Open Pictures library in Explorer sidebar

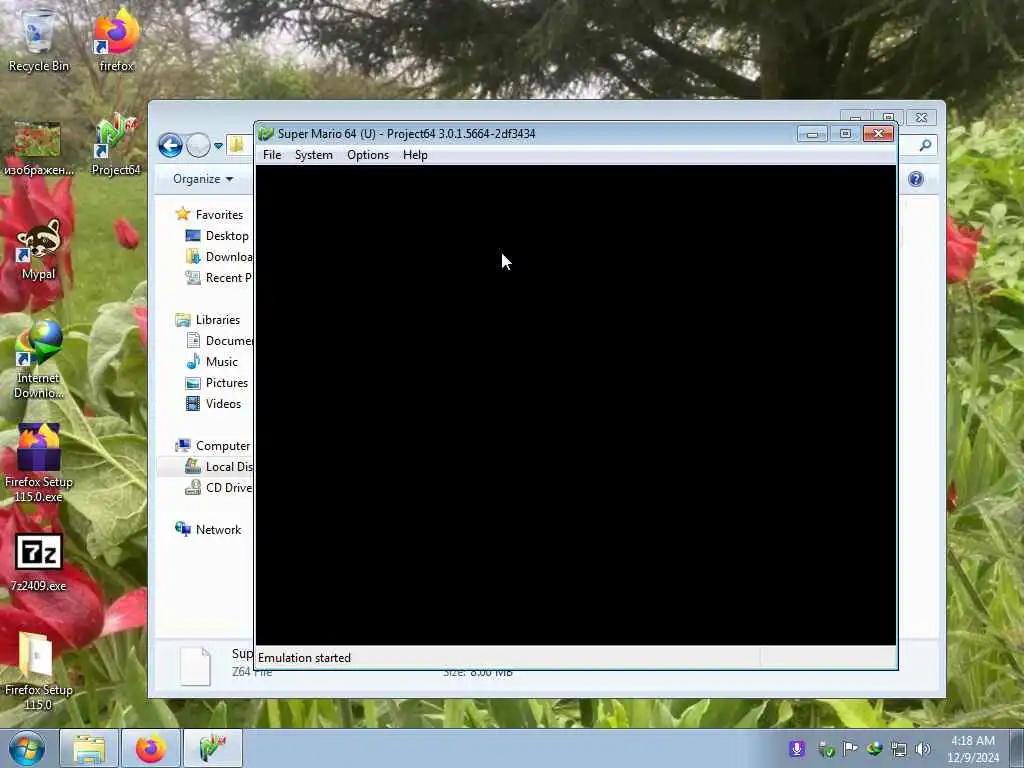tap(217, 383)
